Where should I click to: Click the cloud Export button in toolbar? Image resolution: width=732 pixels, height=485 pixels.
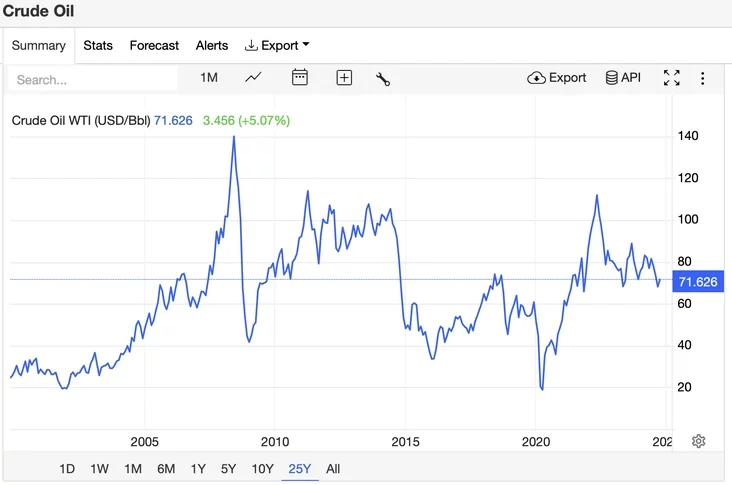point(557,78)
